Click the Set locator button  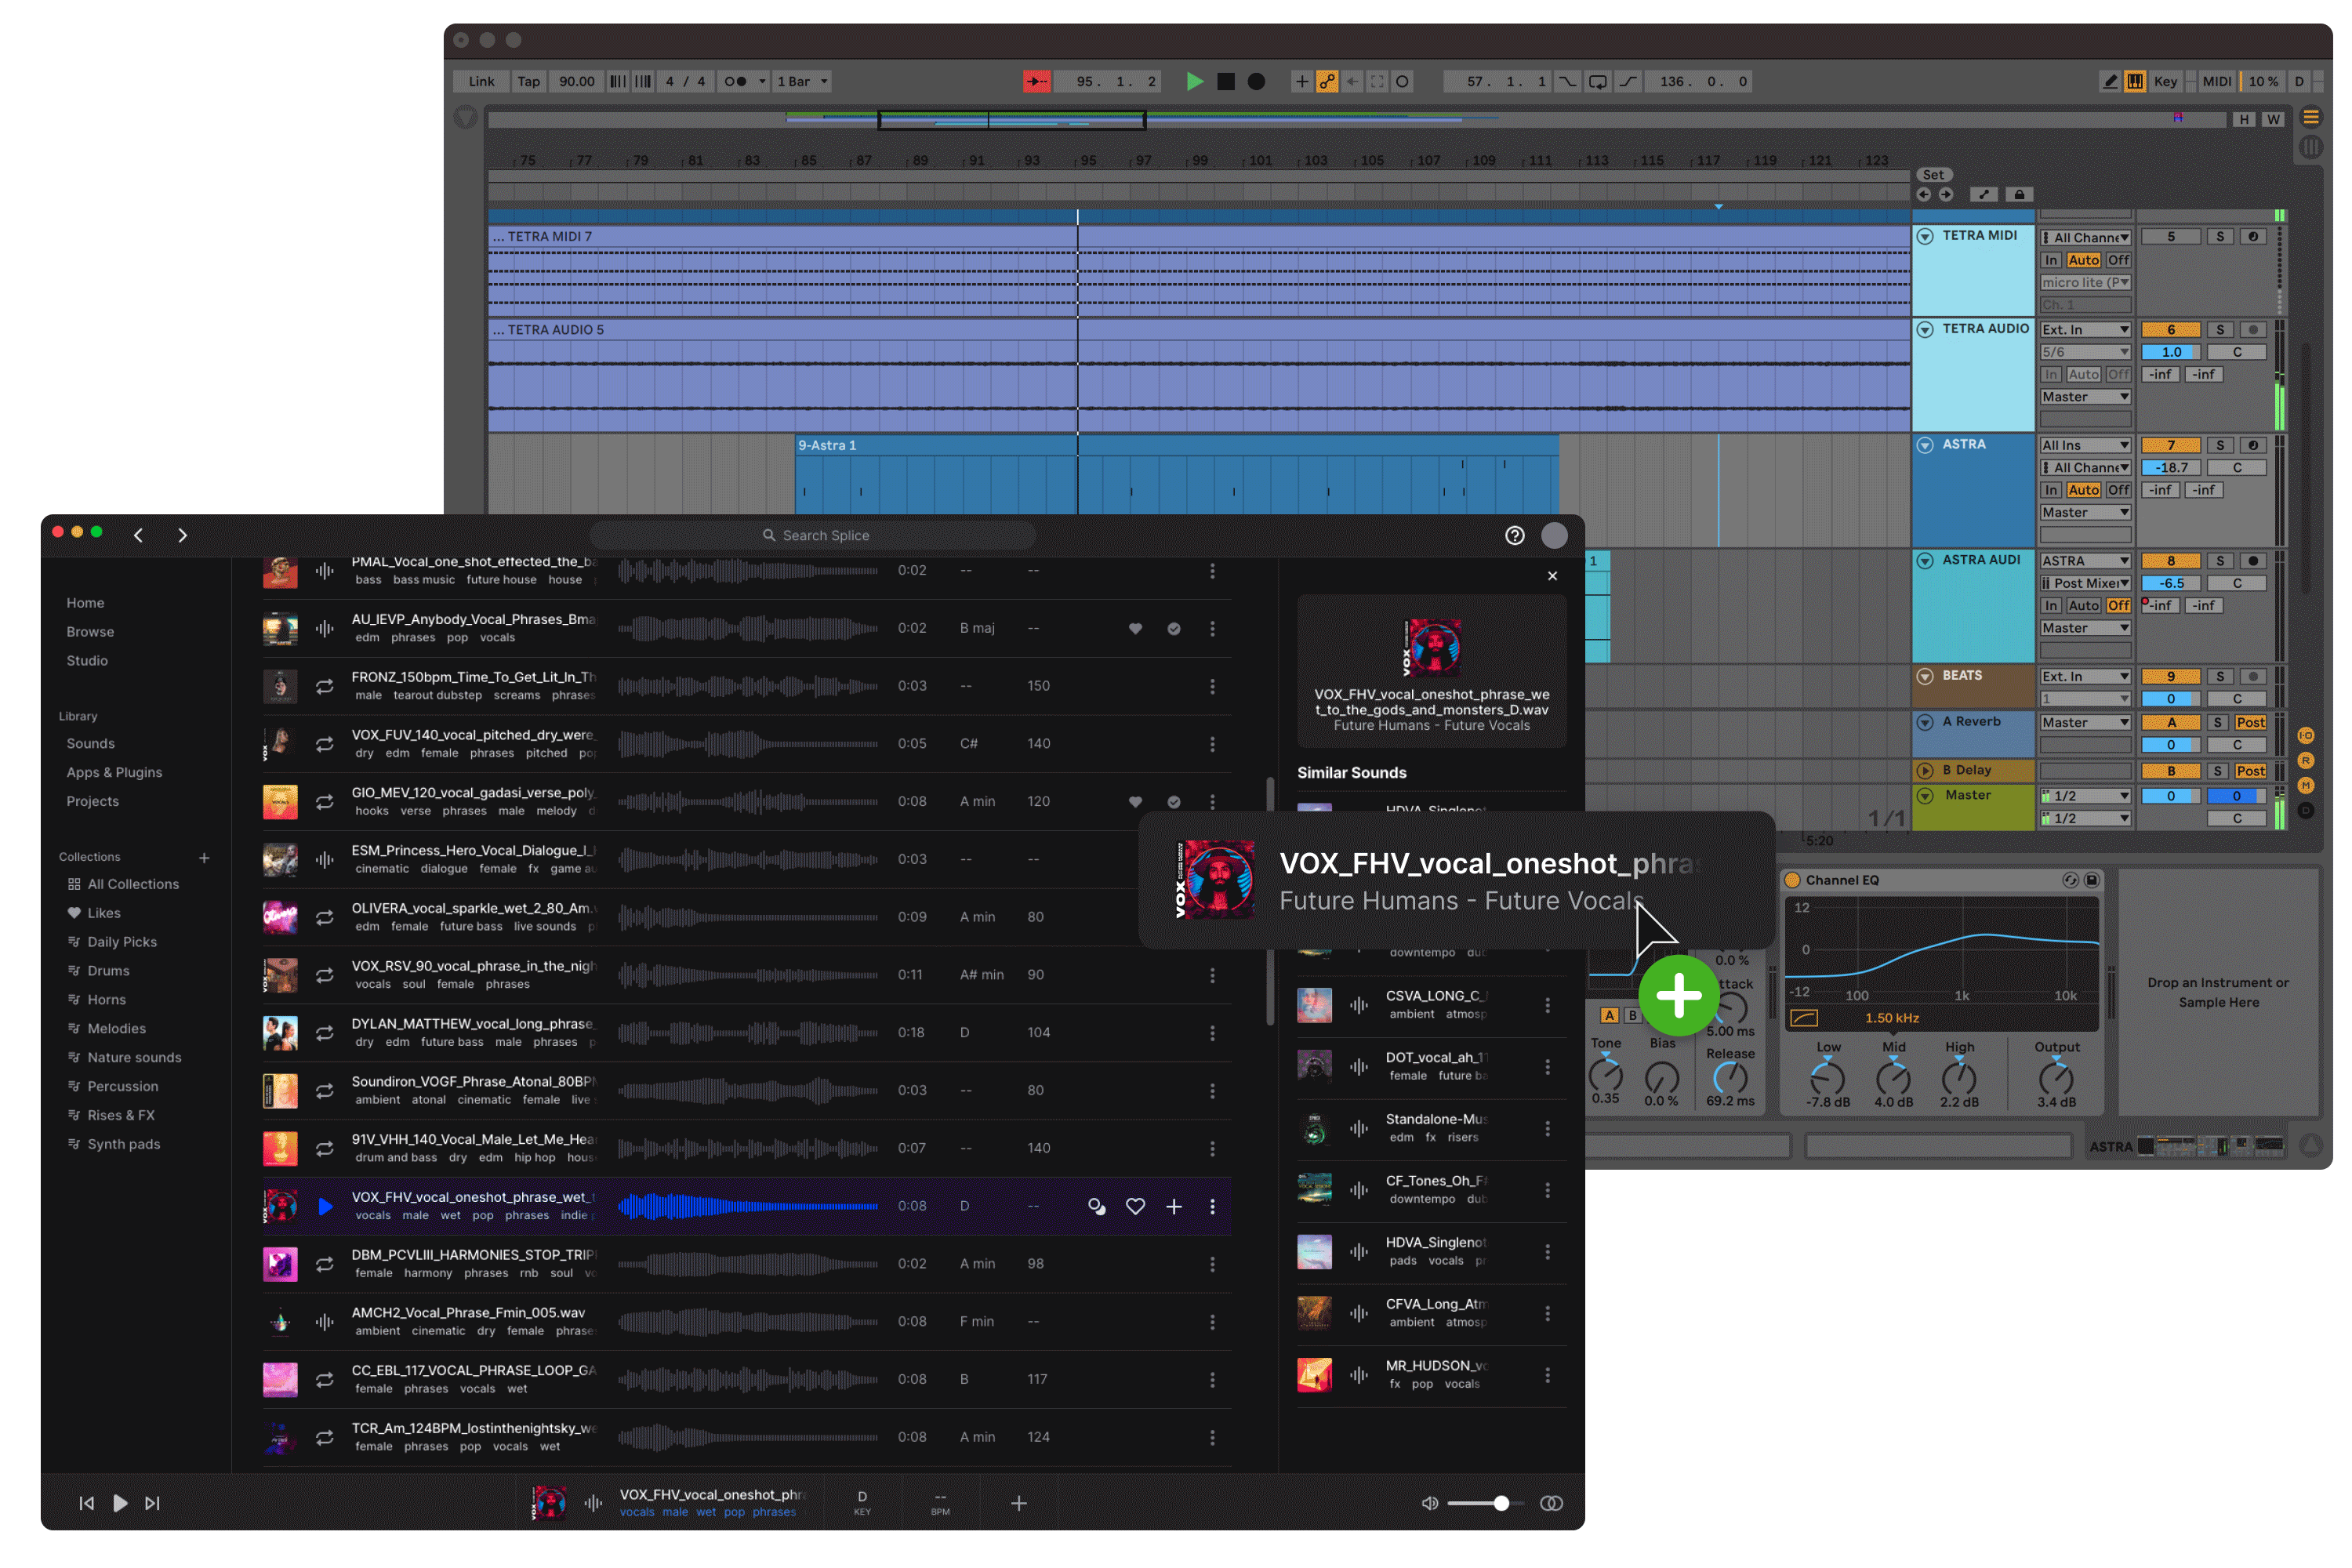(1933, 175)
